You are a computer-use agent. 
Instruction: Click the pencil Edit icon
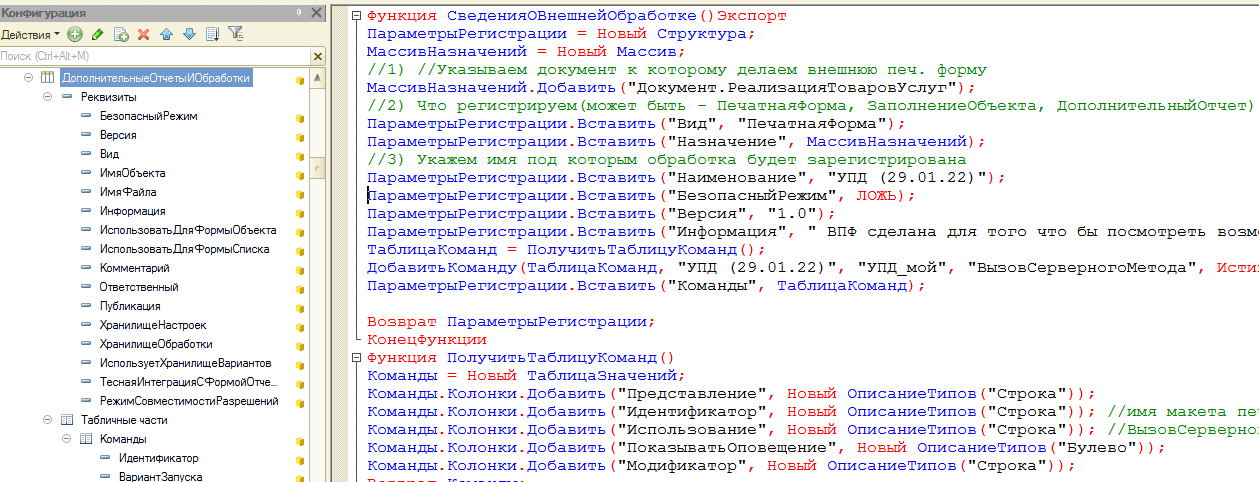(x=97, y=34)
